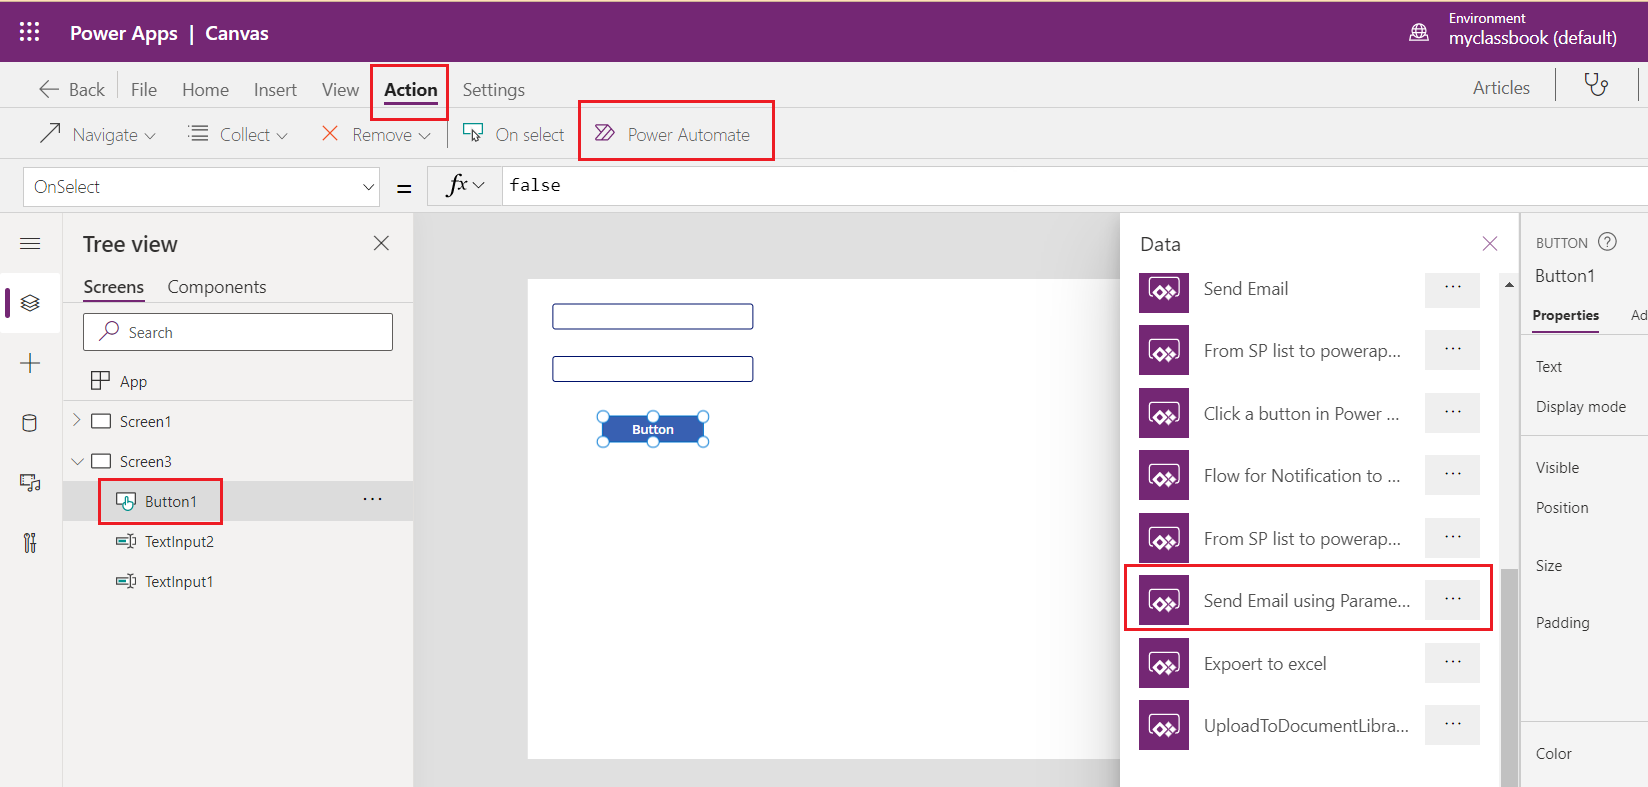1648x787 pixels.
Task: Switch to the Components tab
Action: point(217,287)
